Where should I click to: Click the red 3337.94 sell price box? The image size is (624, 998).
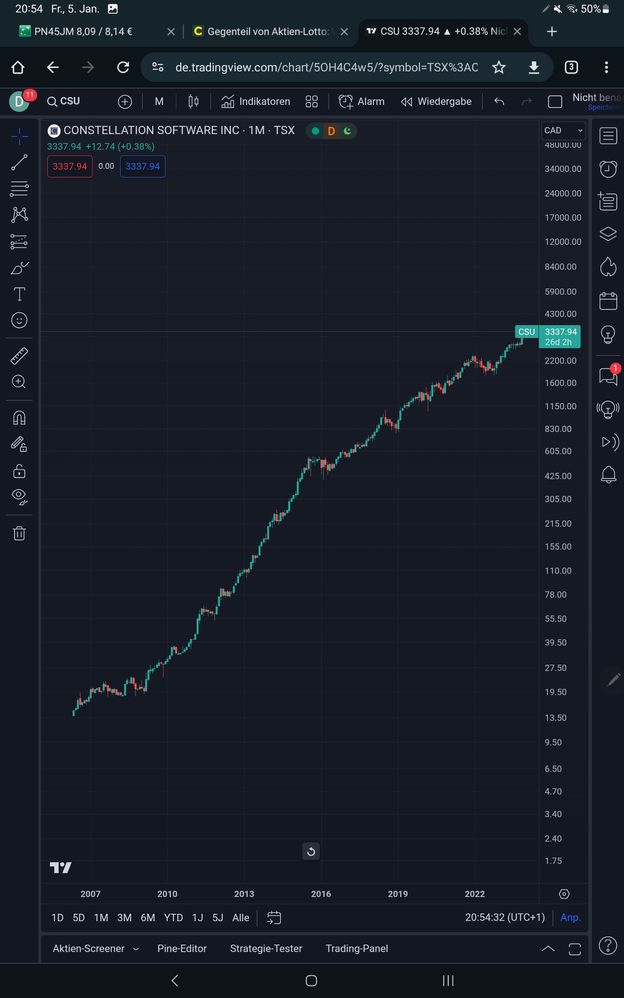coord(70,166)
